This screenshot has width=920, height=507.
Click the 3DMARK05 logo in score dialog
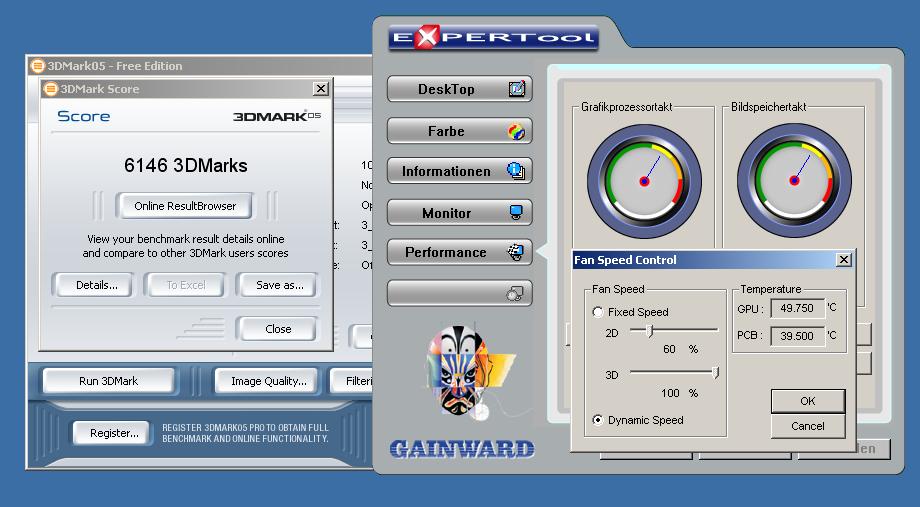(x=277, y=116)
